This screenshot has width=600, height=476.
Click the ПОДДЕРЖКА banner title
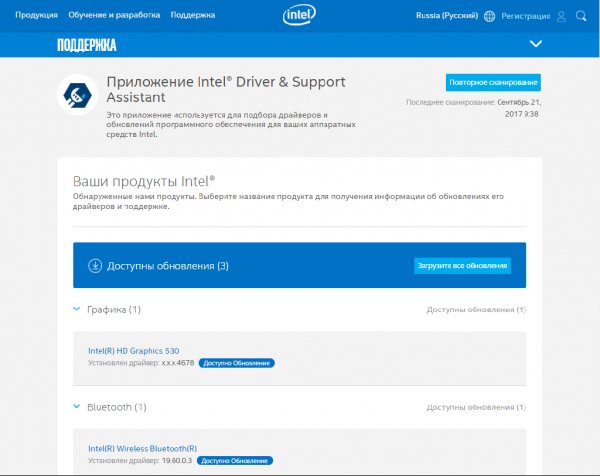[86, 45]
